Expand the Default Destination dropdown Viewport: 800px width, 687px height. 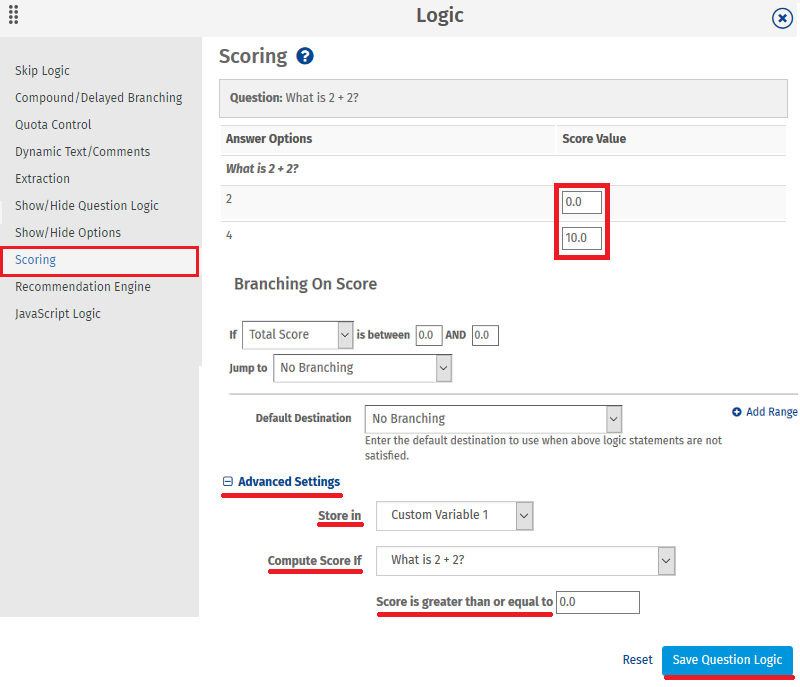point(495,419)
